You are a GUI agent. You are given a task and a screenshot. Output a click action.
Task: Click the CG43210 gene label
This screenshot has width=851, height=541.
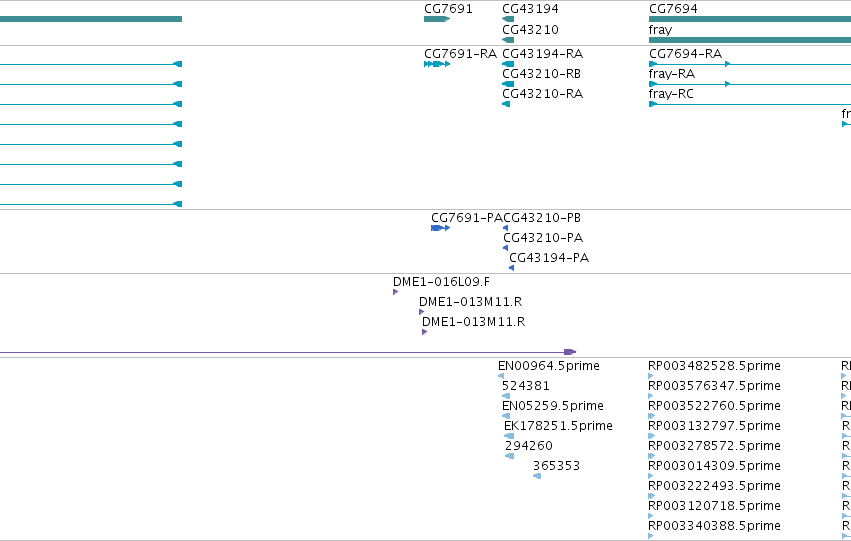530,29
